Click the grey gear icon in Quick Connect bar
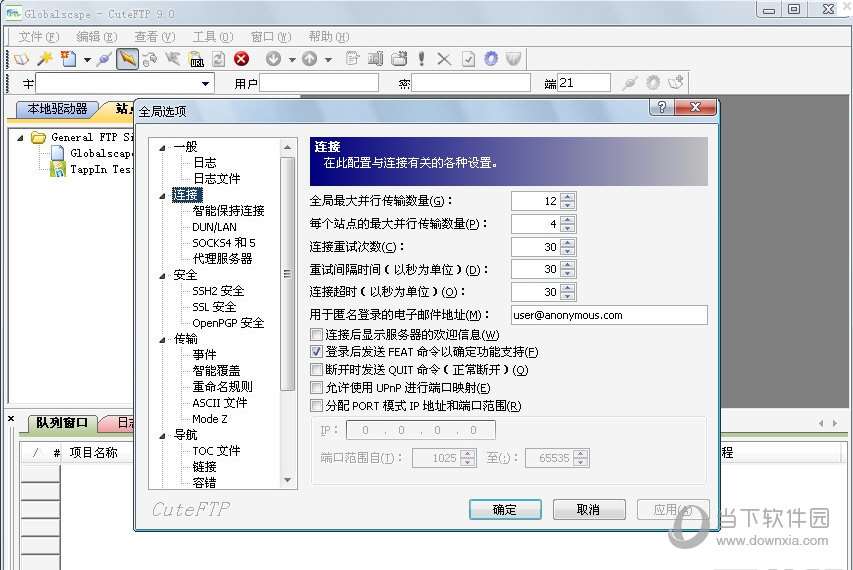853x570 pixels. point(653,83)
